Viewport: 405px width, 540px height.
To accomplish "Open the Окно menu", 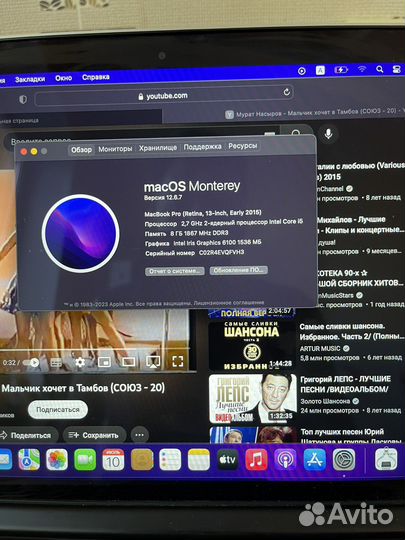I will click(x=64, y=78).
